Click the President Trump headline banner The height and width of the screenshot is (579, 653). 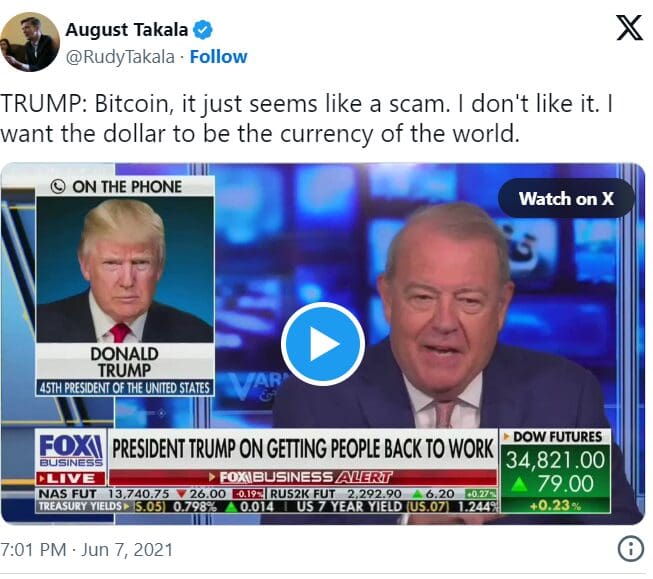tap(302, 449)
